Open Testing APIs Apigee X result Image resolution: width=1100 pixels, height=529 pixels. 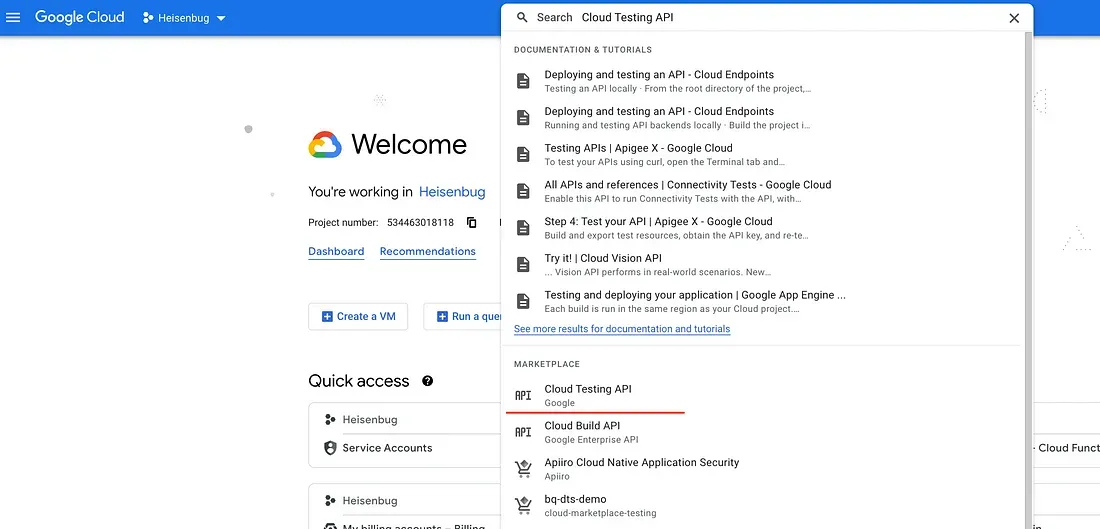[761, 154]
